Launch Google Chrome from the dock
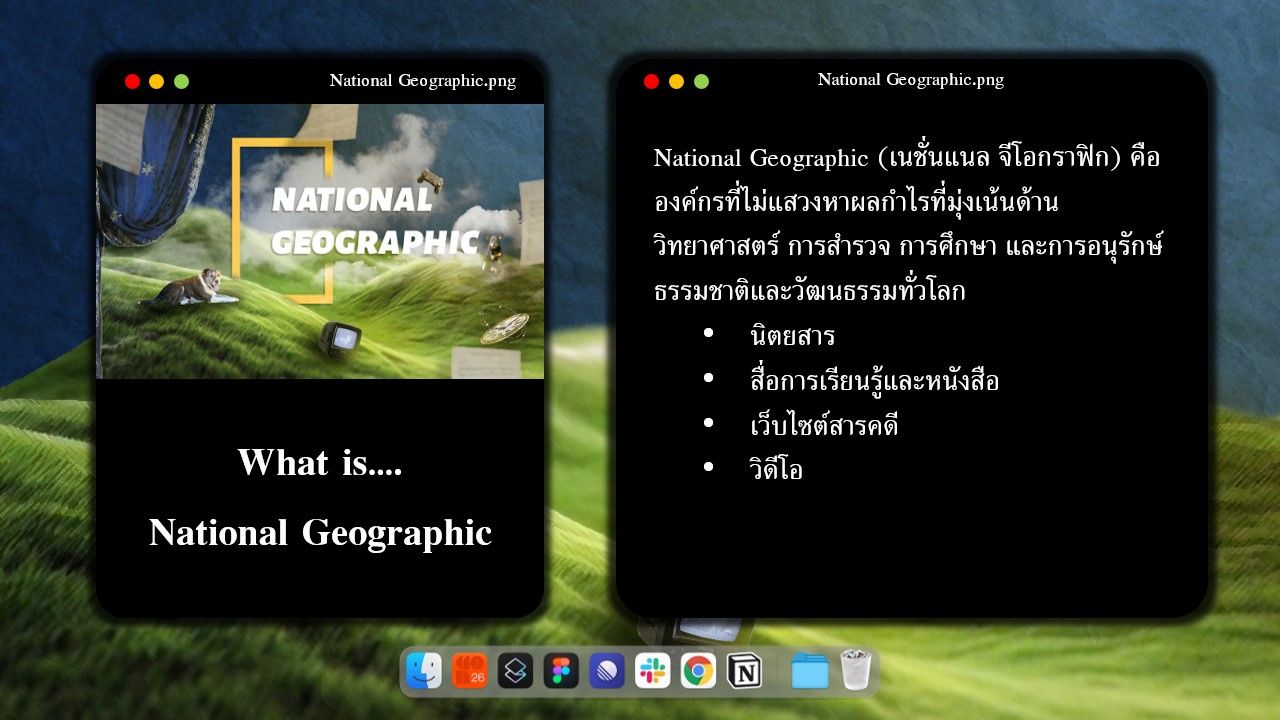 click(698, 671)
